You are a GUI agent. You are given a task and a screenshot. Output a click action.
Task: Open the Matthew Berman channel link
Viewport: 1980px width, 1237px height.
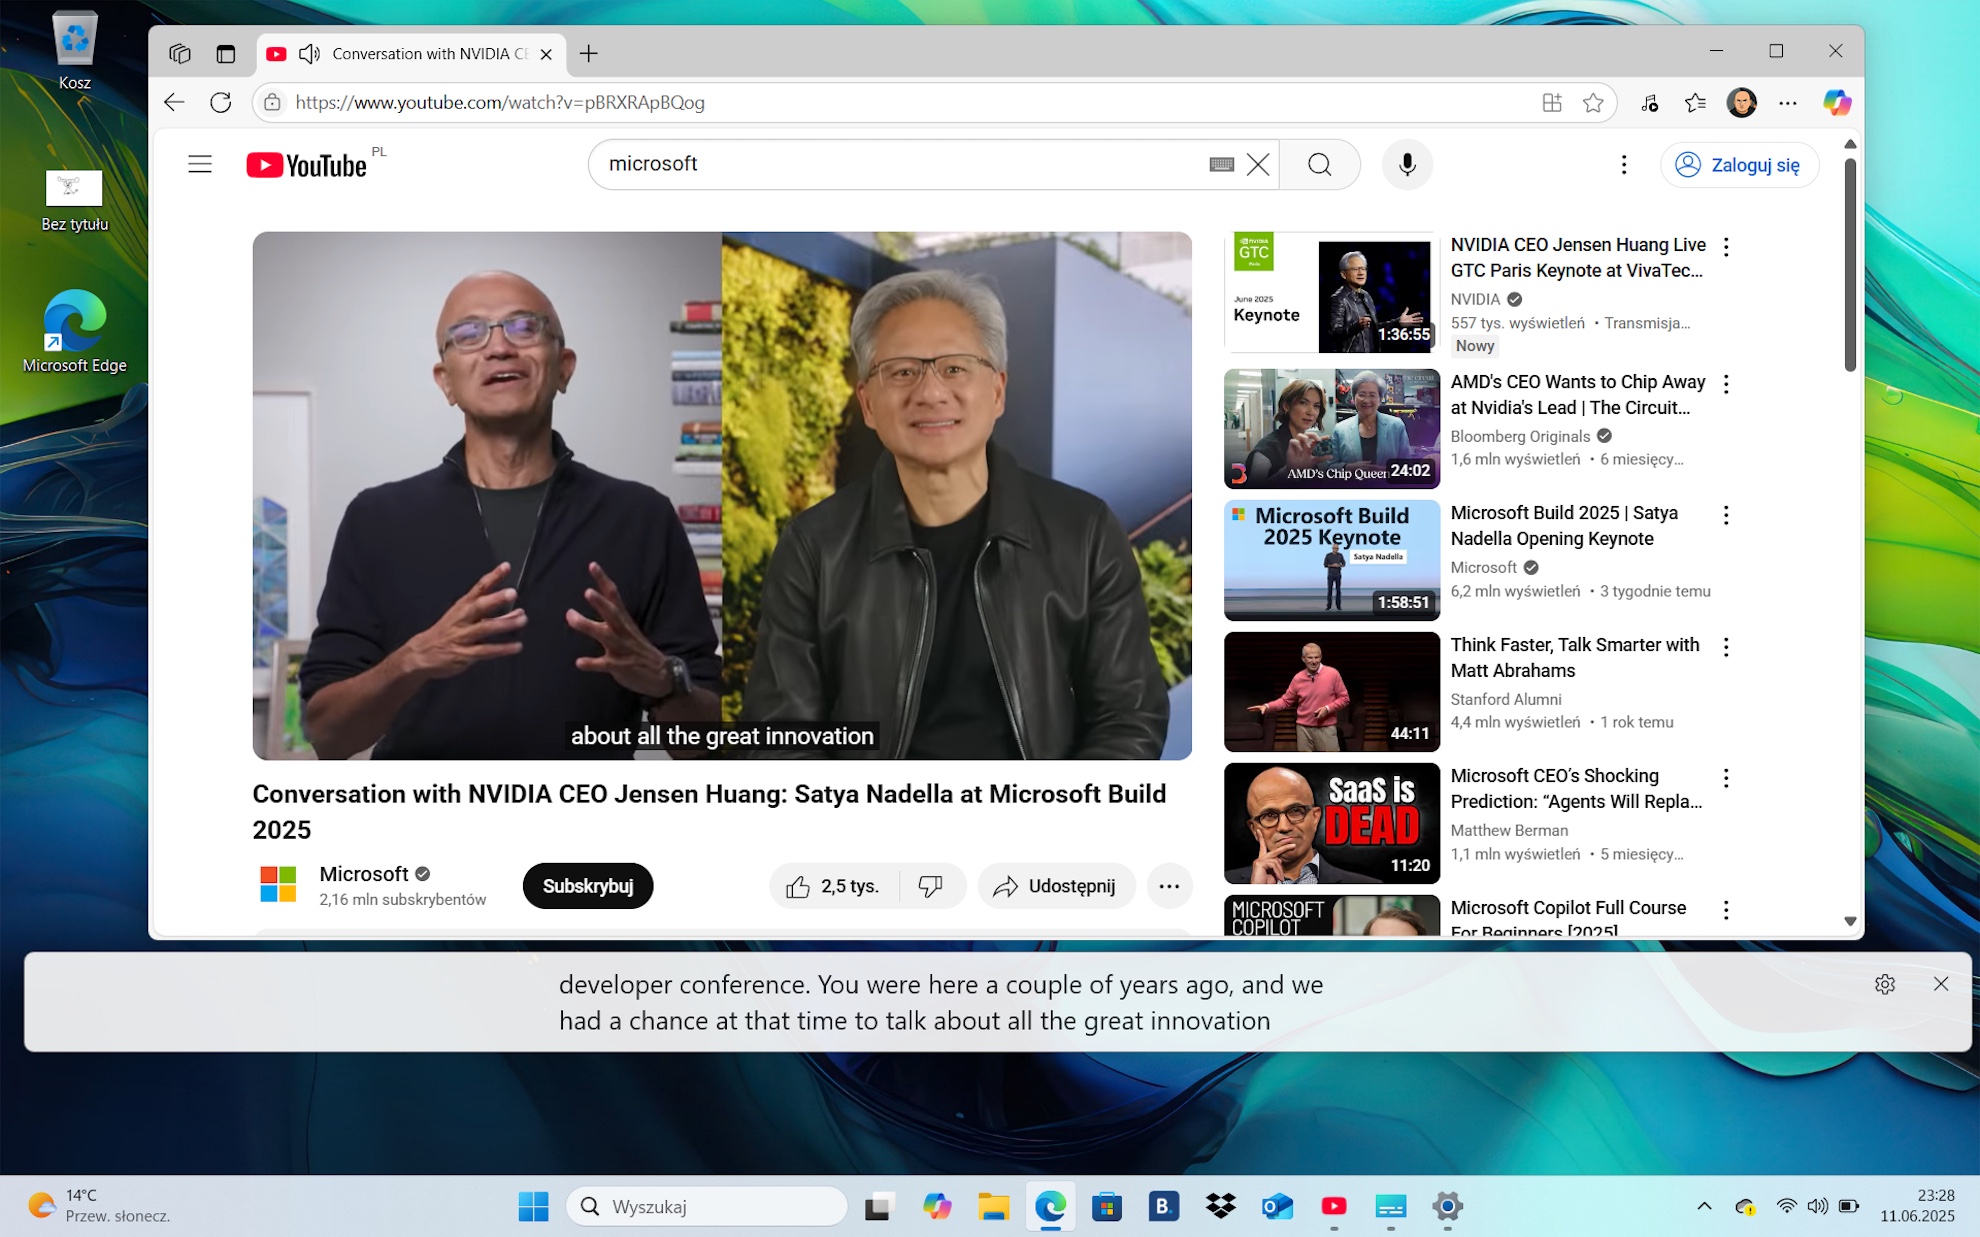pos(1509,830)
